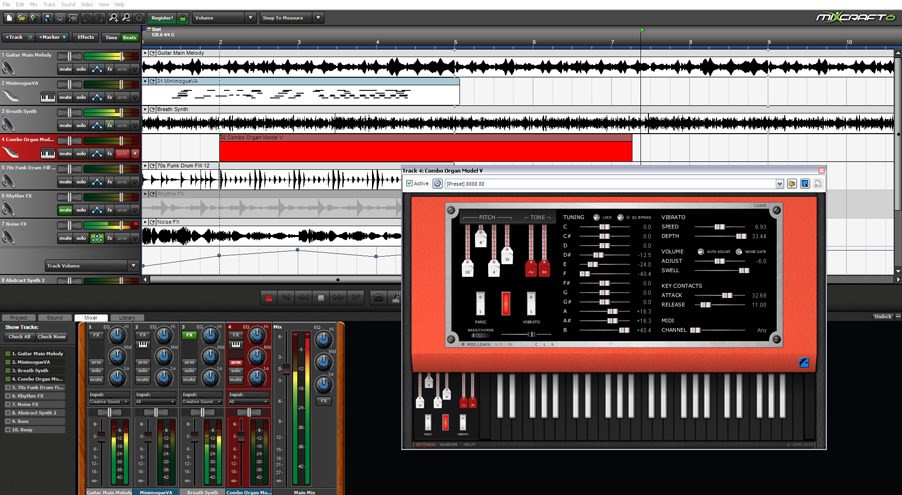Switch timeline to Time display
This screenshot has width=902, height=495.
(x=110, y=37)
